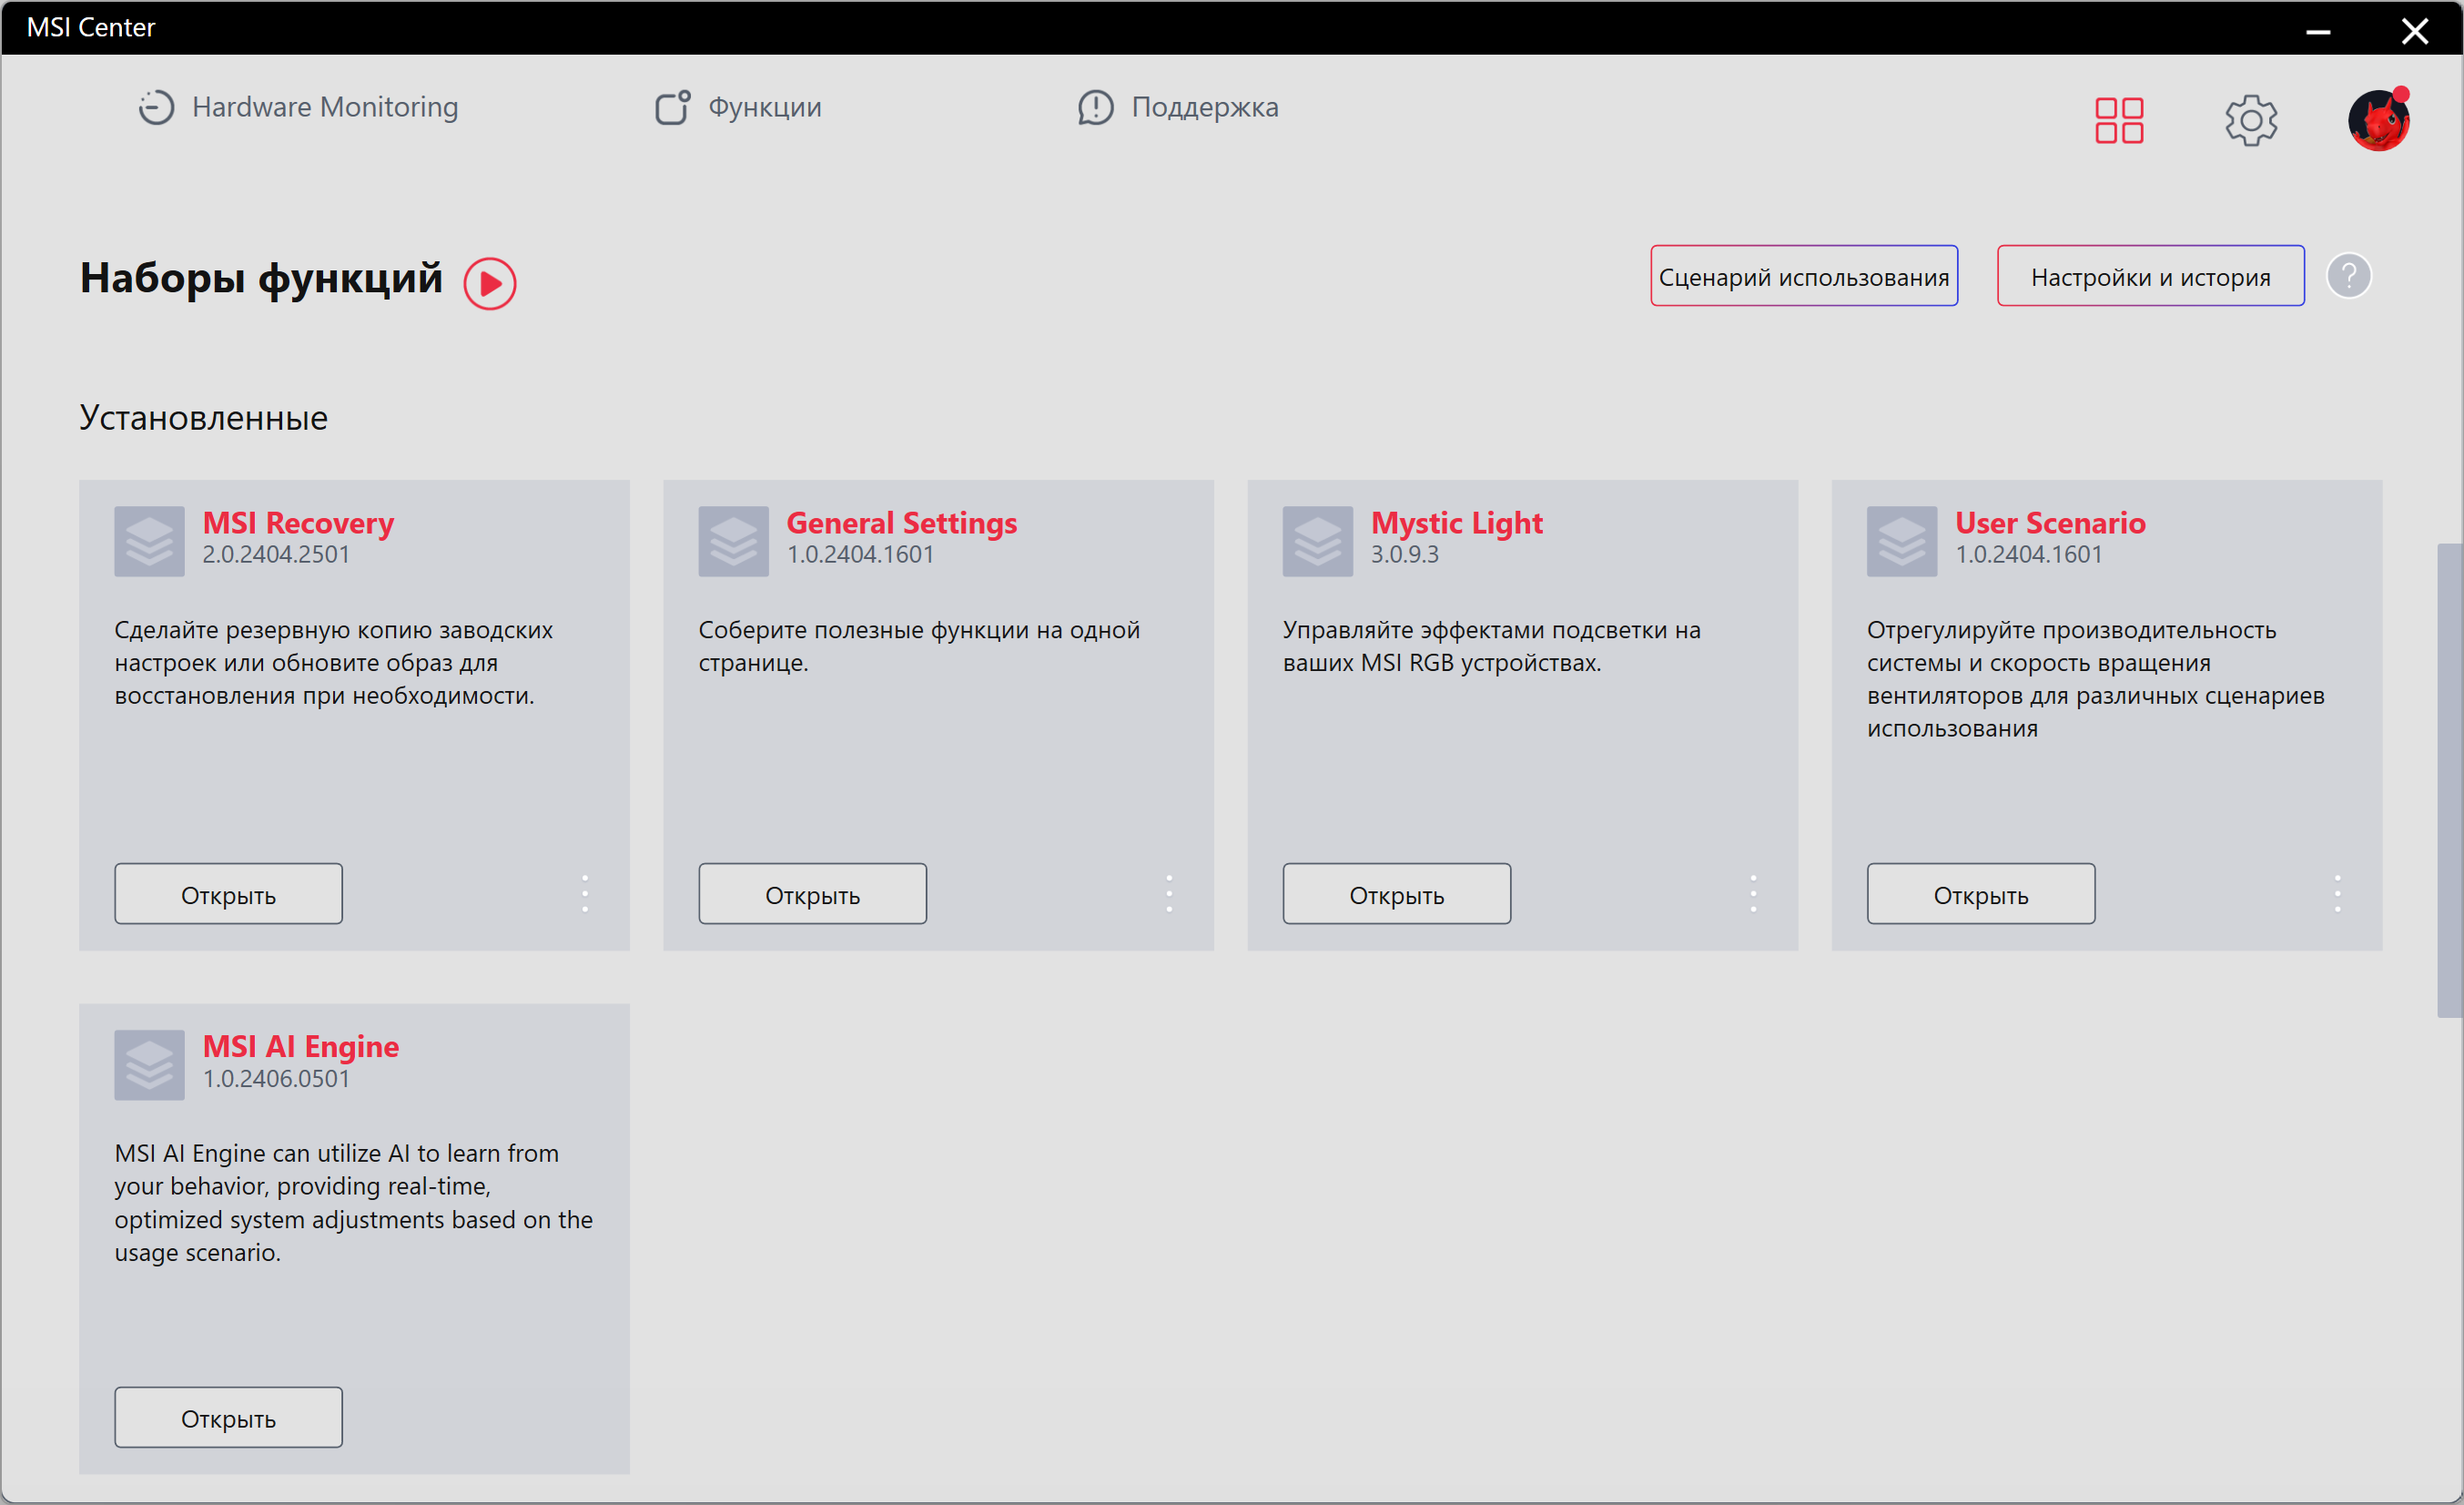Click the Настройки и история button
The image size is (2464, 1505).
pos(2150,276)
